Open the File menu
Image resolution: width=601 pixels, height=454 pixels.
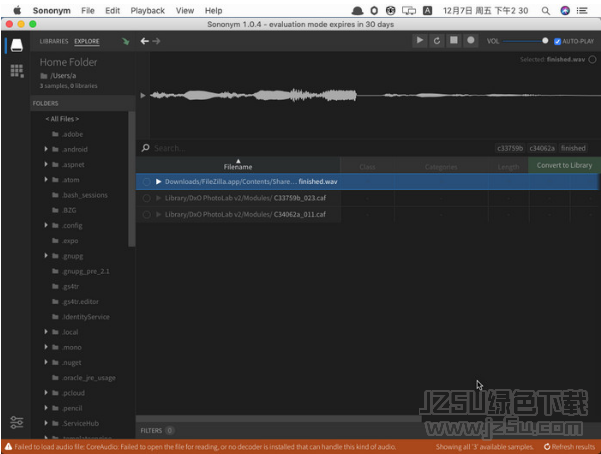(x=88, y=11)
